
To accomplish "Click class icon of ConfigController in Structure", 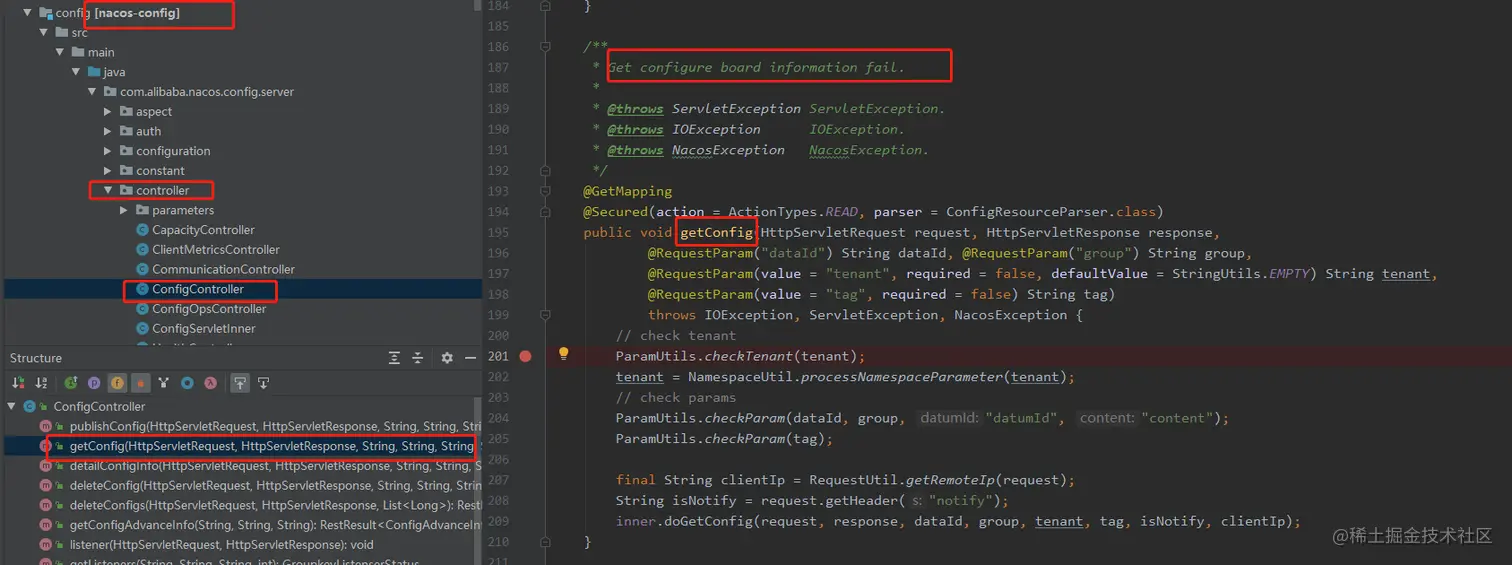I will pyautogui.click(x=29, y=407).
